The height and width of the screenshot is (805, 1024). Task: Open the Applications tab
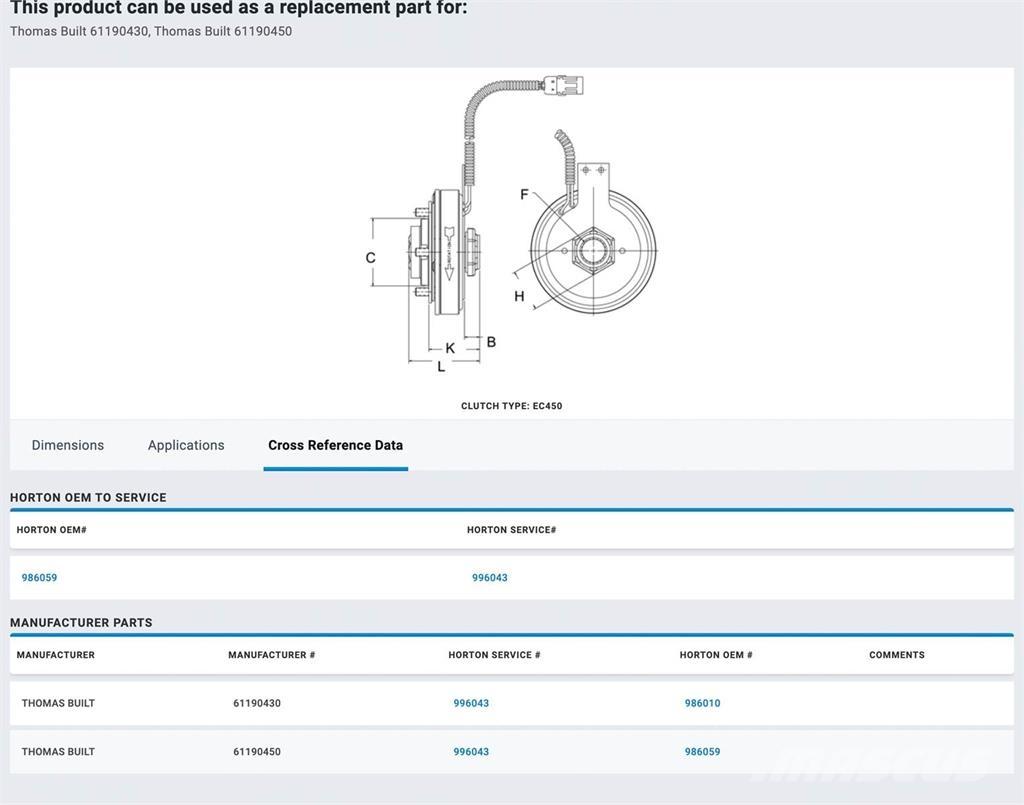point(186,445)
